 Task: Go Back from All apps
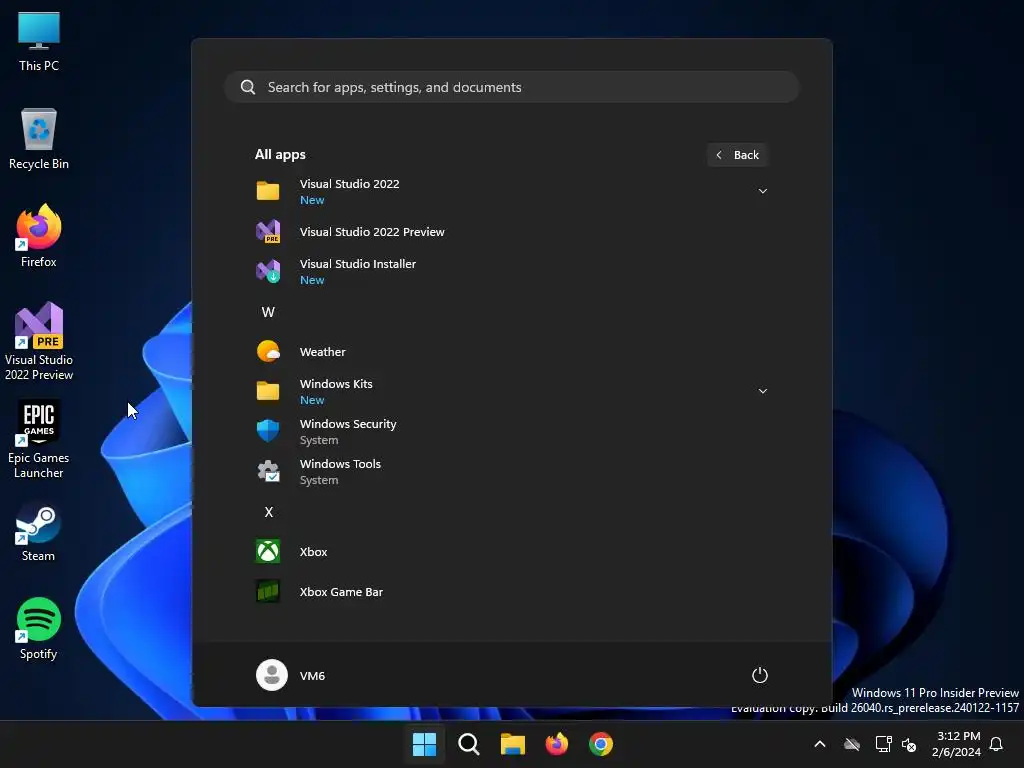[x=737, y=155]
